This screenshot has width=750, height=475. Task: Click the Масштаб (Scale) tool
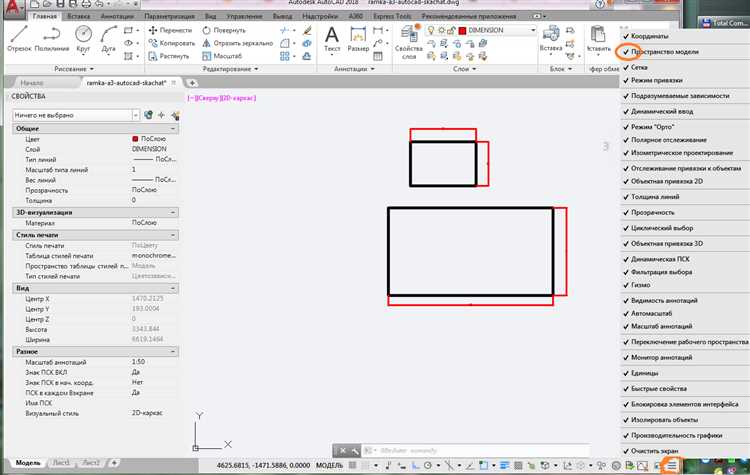[222, 56]
